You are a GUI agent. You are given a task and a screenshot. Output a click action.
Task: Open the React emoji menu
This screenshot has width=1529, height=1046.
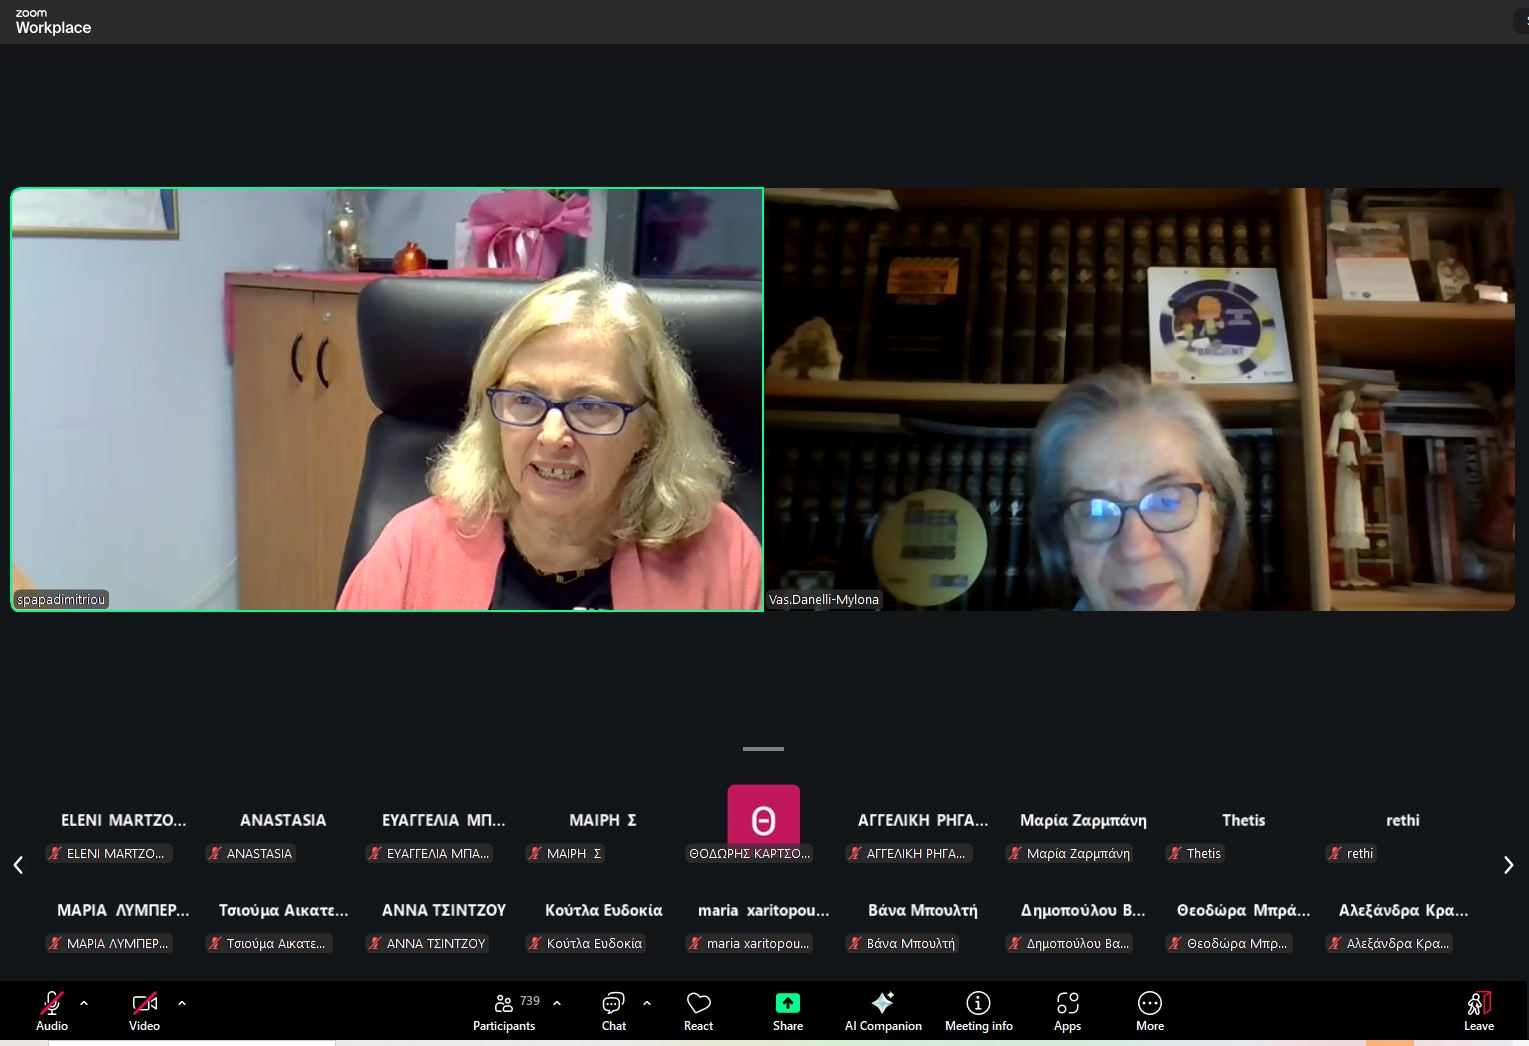coord(698,1010)
